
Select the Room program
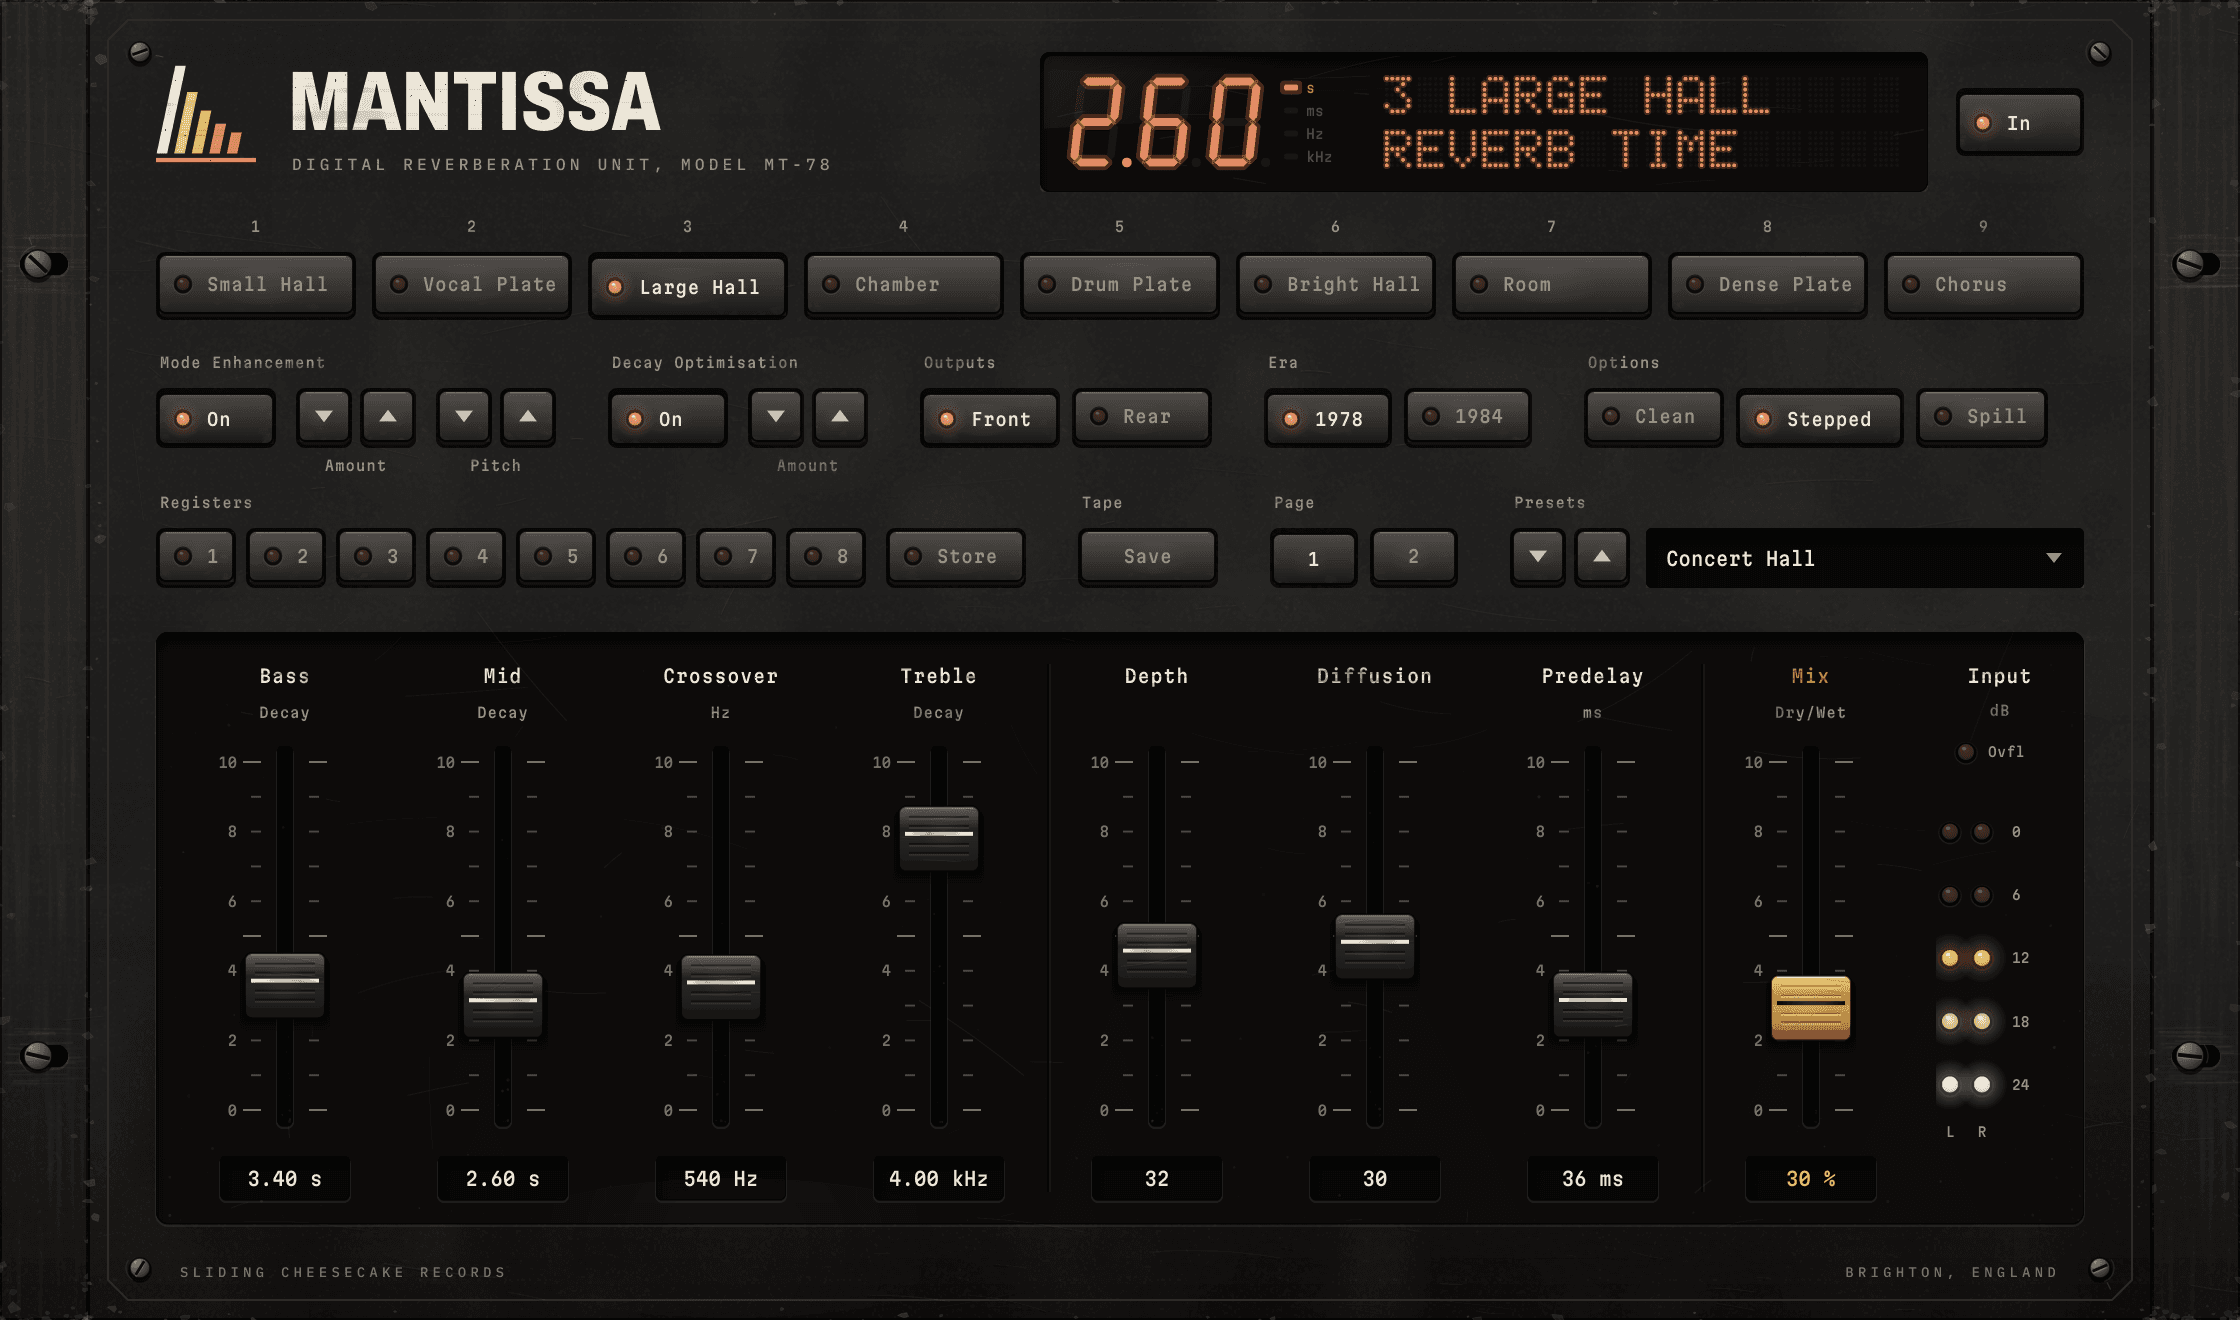pyautogui.click(x=1552, y=285)
